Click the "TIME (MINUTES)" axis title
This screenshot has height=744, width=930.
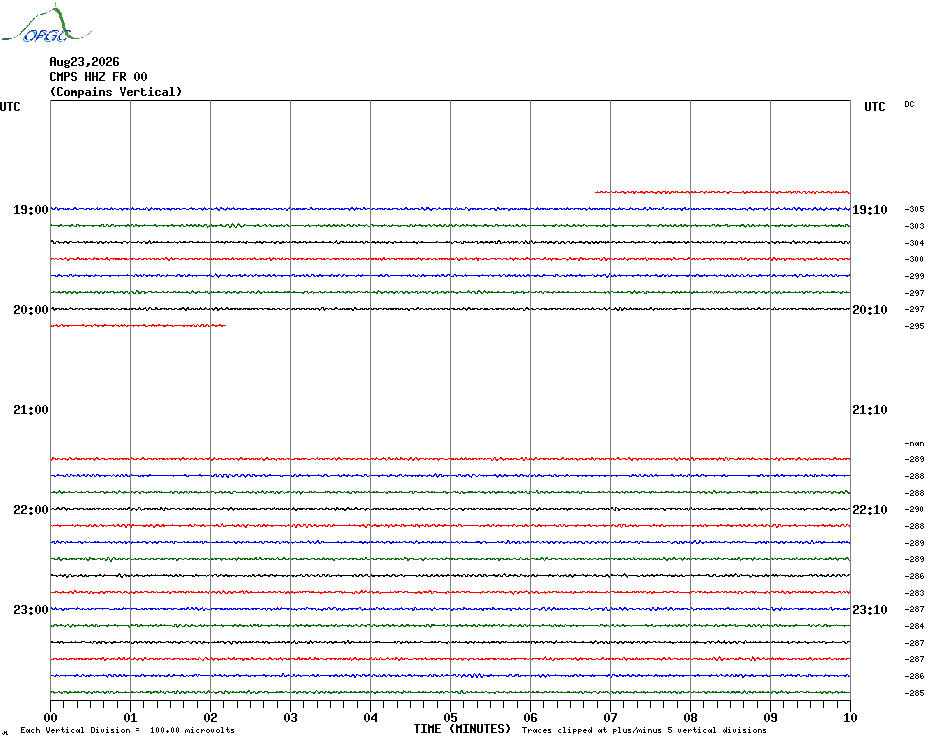(x=462, y=729)
